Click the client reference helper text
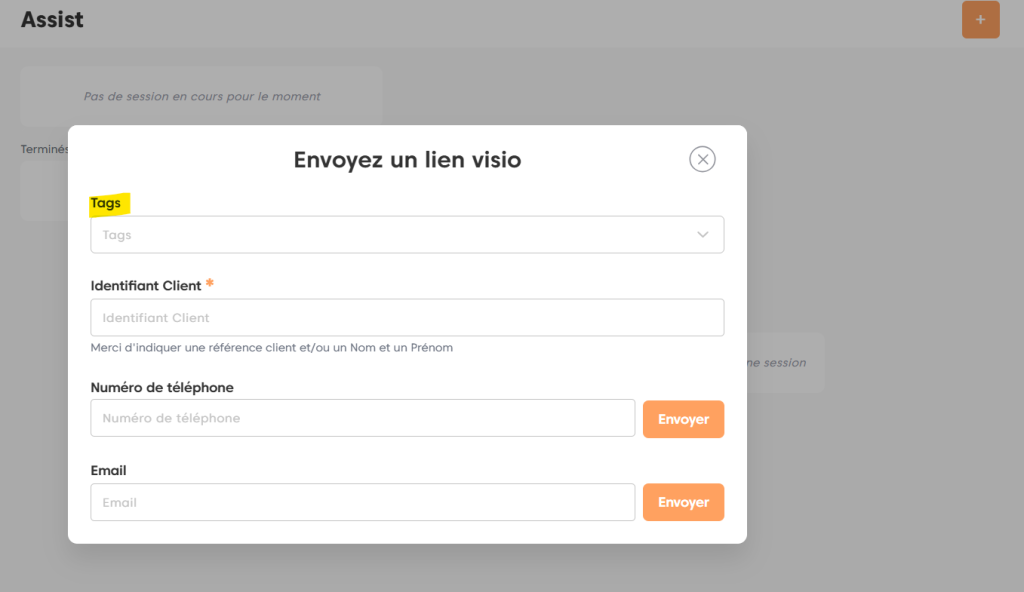1024x592 pixels. pos(271,348)
